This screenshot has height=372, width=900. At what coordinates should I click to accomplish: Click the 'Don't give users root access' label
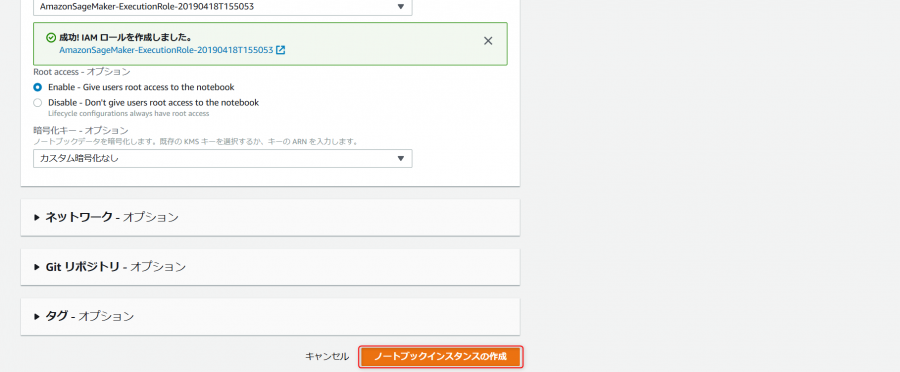click(153, 103)
